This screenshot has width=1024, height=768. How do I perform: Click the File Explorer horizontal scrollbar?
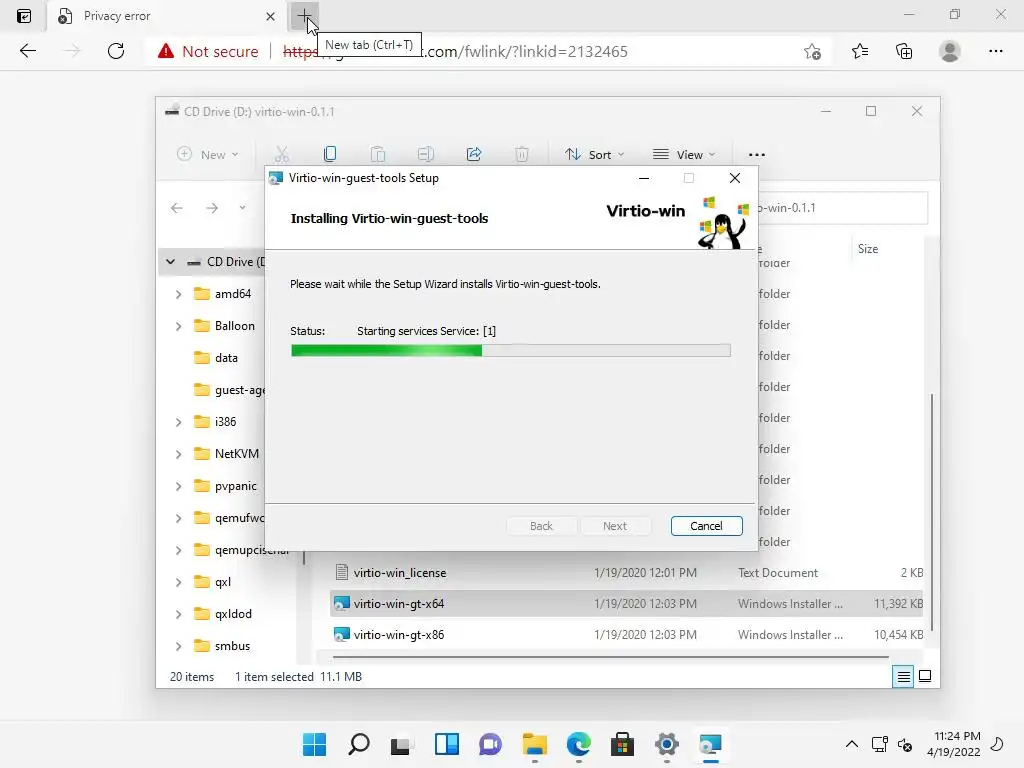point(611,657)
